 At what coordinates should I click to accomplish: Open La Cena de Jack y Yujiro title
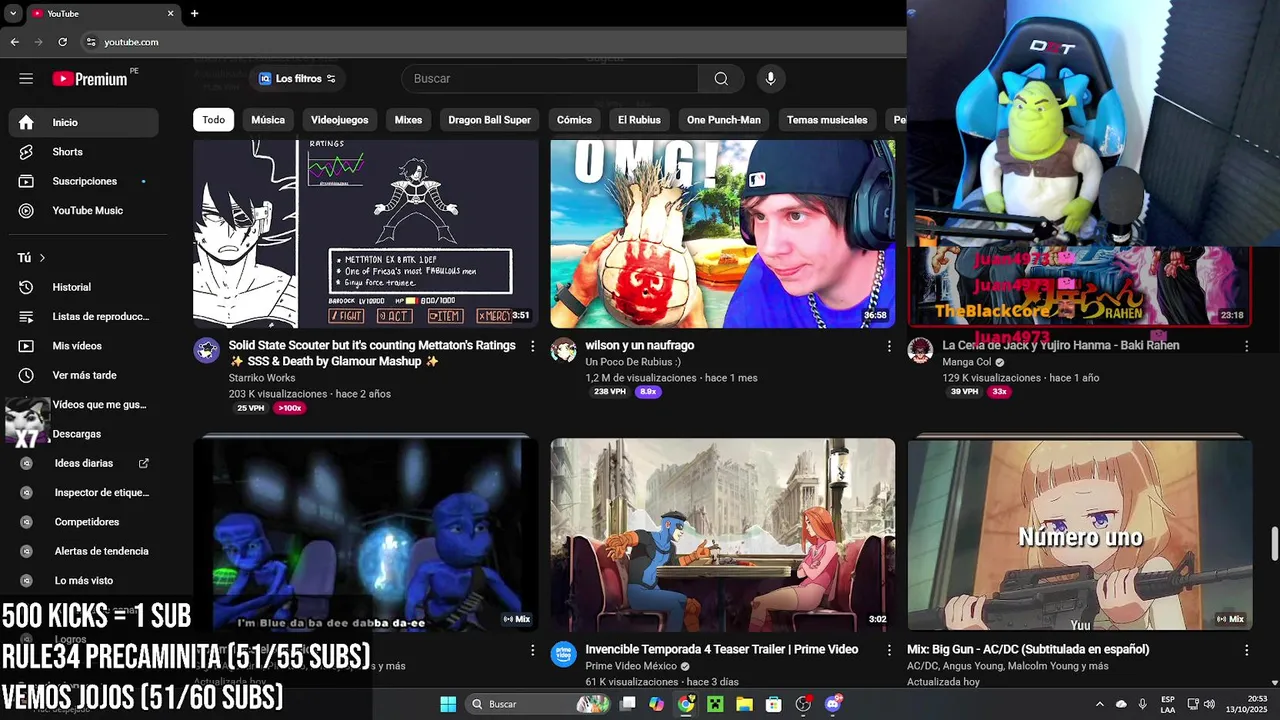pos(1061,345)
